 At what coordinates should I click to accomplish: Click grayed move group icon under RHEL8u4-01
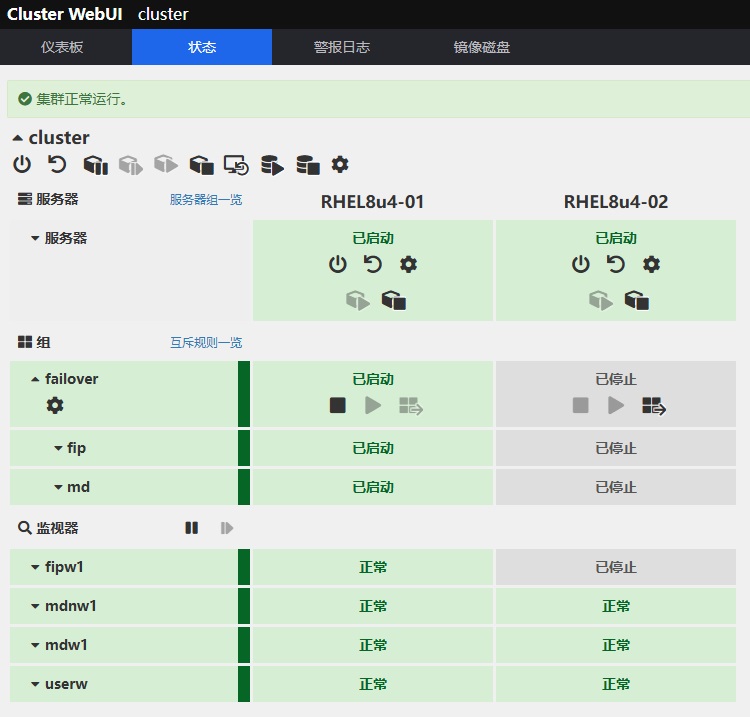pyautogui.click(x=411, y=406)
